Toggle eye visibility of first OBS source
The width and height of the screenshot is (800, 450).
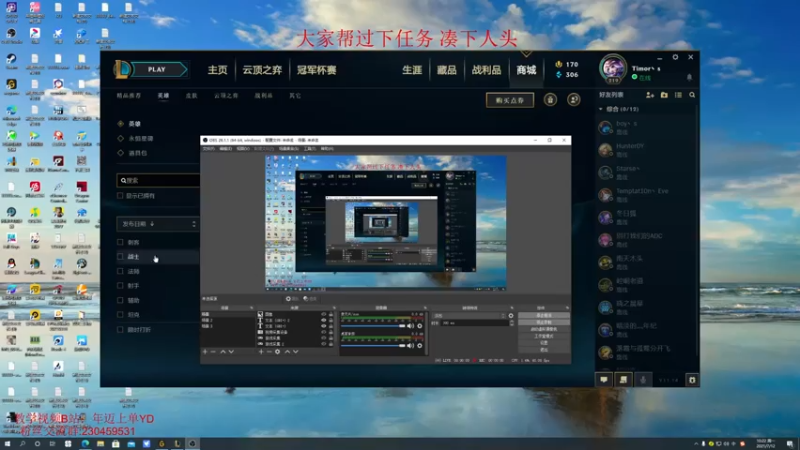pos(323,314)
